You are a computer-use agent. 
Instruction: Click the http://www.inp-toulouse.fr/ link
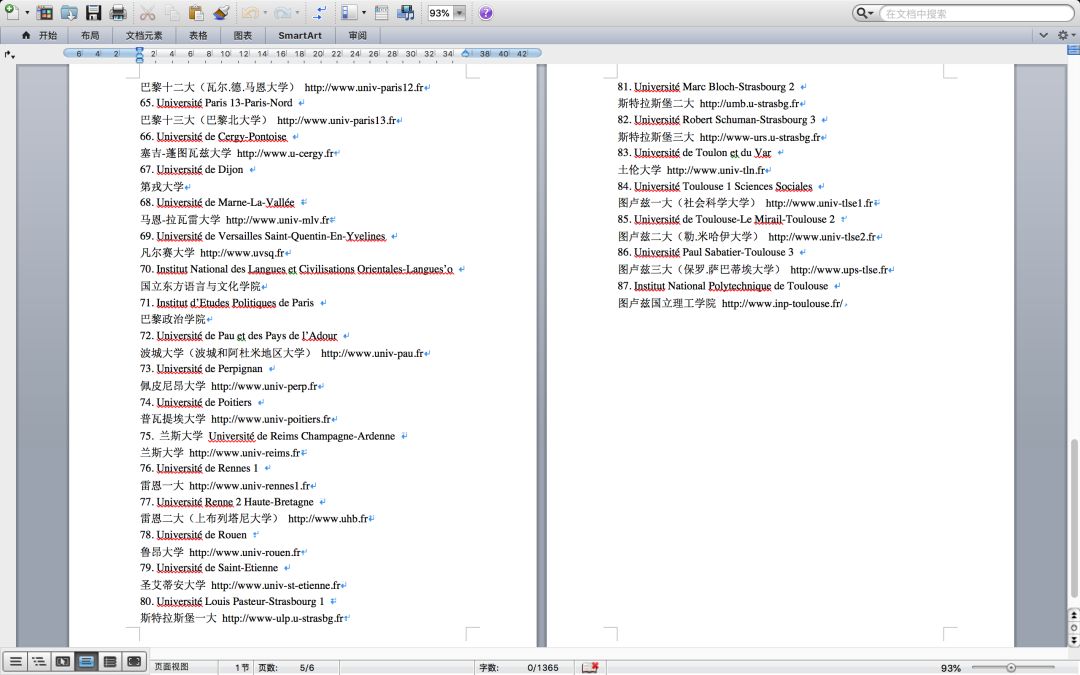782,304
